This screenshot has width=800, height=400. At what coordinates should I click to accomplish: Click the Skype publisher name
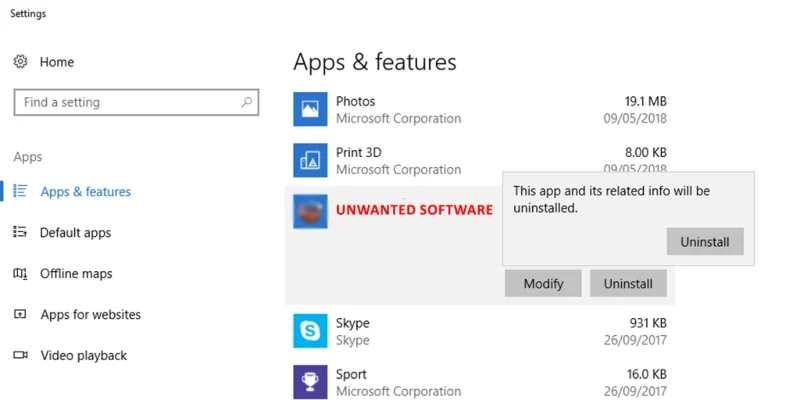[353, 340]
